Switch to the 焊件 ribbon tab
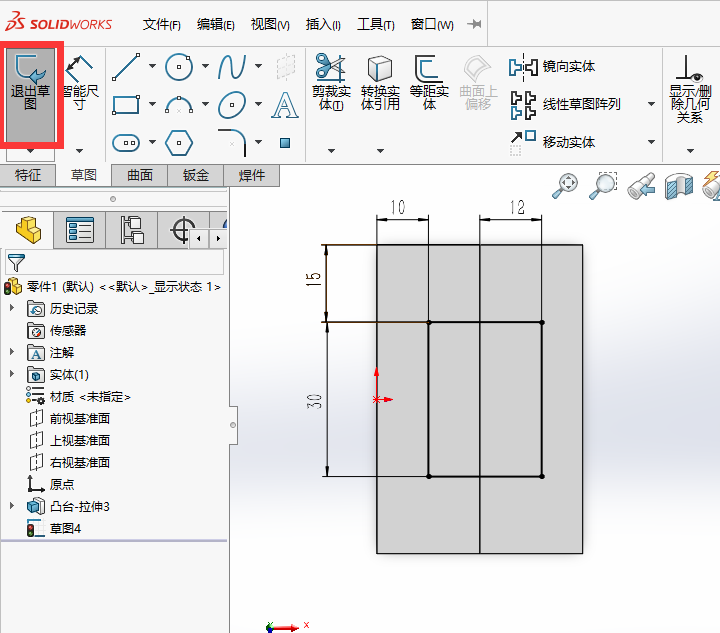This screenshot has width=720, height=633. [x=252, y=175]
